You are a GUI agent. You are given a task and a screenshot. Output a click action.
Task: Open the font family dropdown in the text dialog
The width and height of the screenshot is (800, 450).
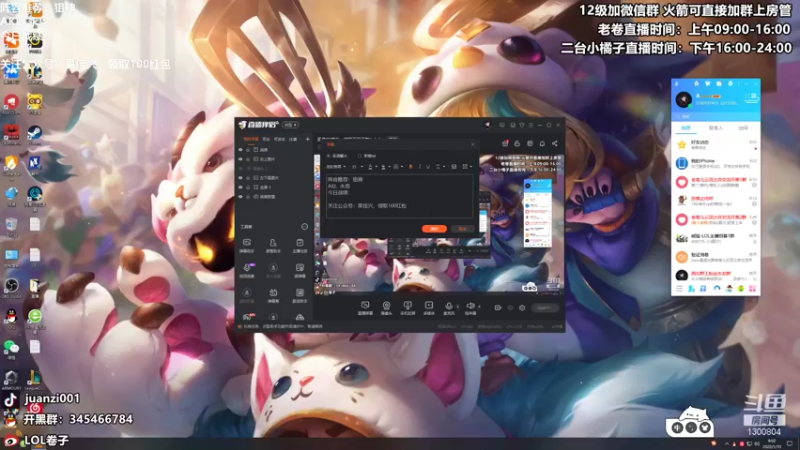(336, 167)
